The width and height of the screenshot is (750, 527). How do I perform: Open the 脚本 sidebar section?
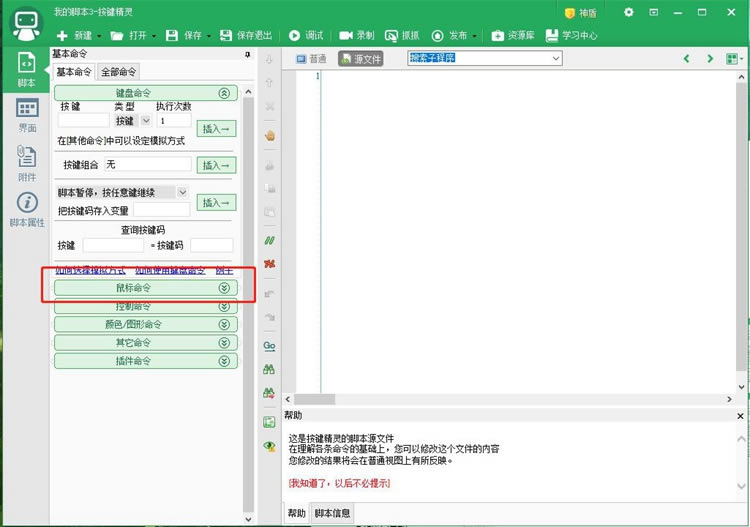pos(27,70)
